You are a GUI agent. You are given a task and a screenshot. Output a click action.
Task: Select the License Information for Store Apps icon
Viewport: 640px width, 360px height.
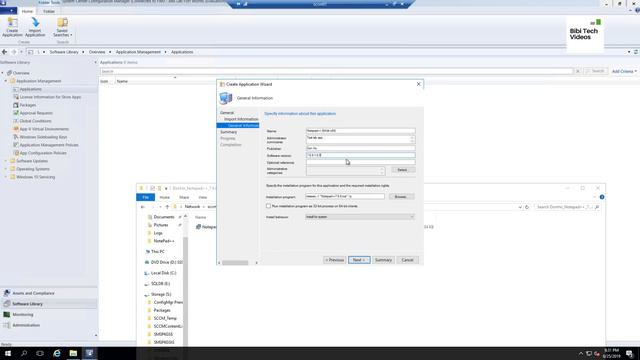point(16,97)
